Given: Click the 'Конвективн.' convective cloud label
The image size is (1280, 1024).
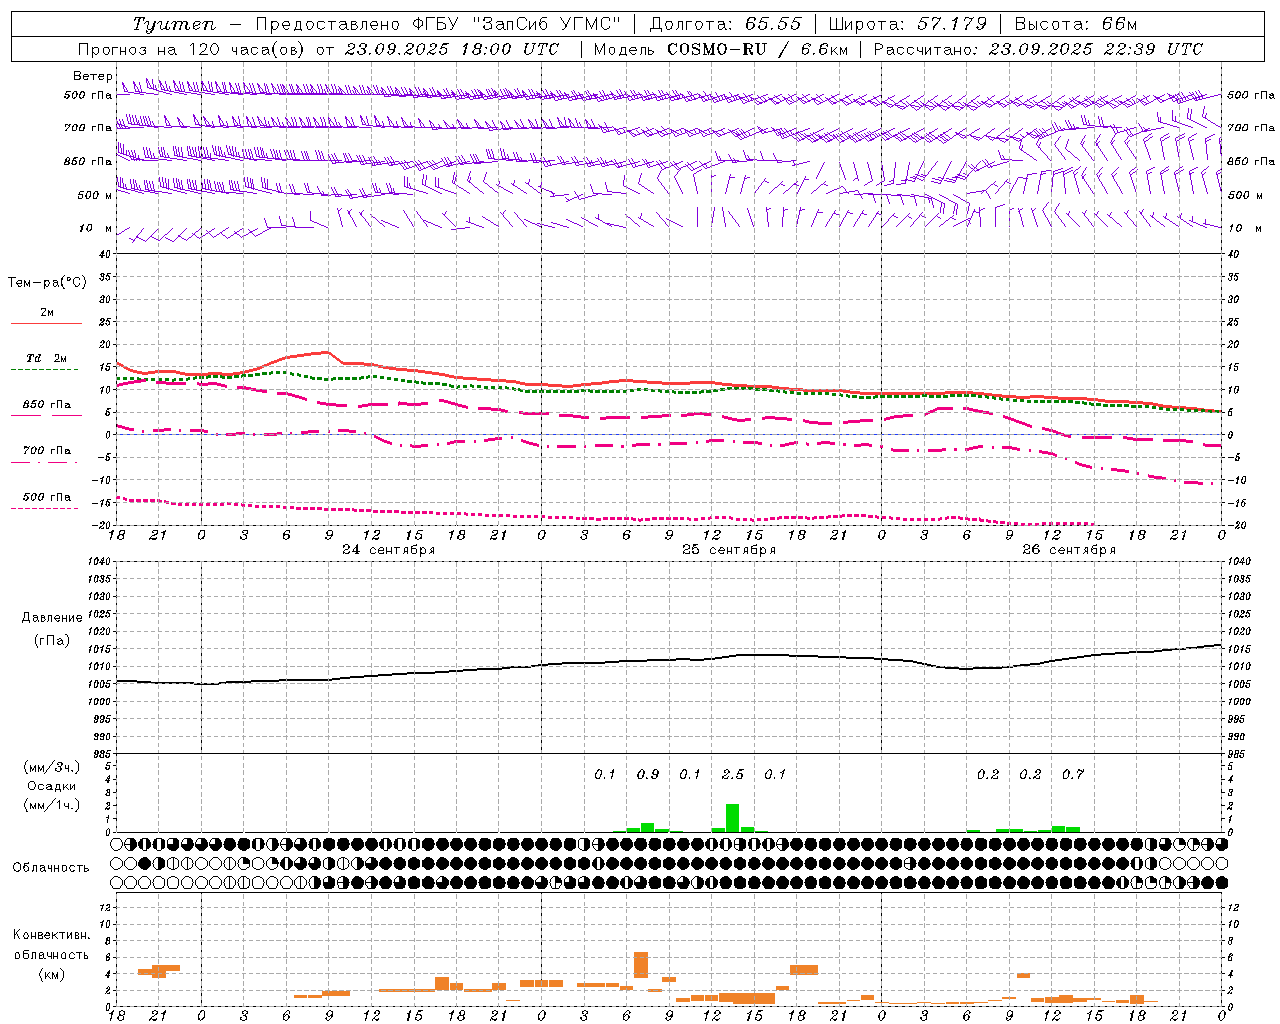Looking at the screenshot, I should pos(51,935).
